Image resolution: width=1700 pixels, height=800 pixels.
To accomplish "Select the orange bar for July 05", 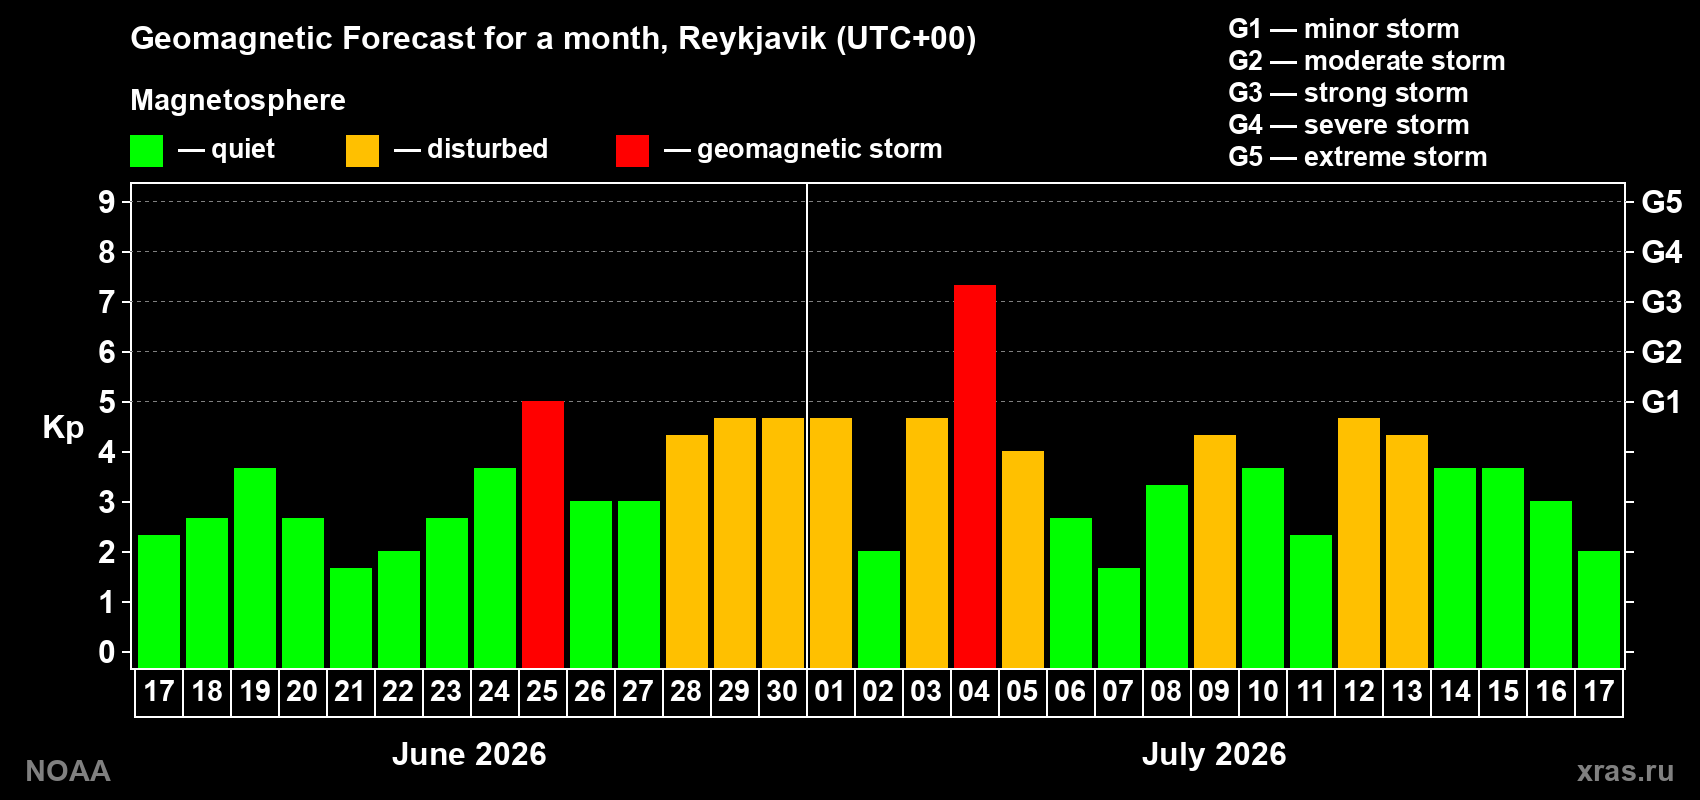I will click(1023, 559).
